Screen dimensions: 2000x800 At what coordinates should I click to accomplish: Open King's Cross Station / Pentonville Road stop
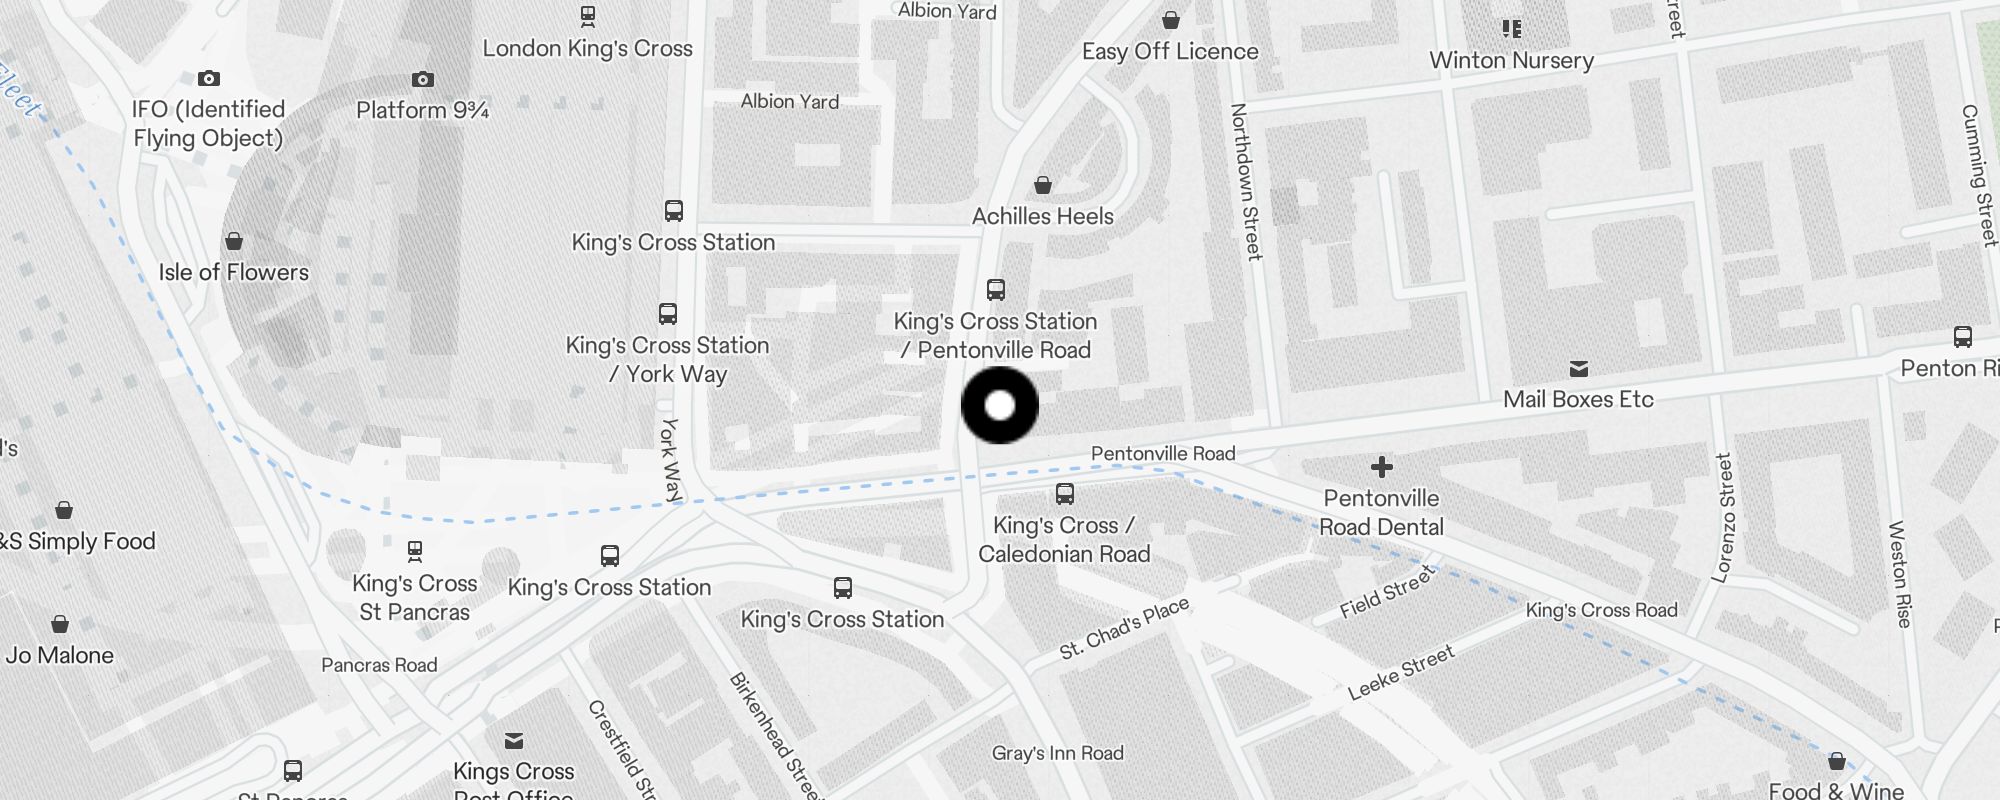996,290
